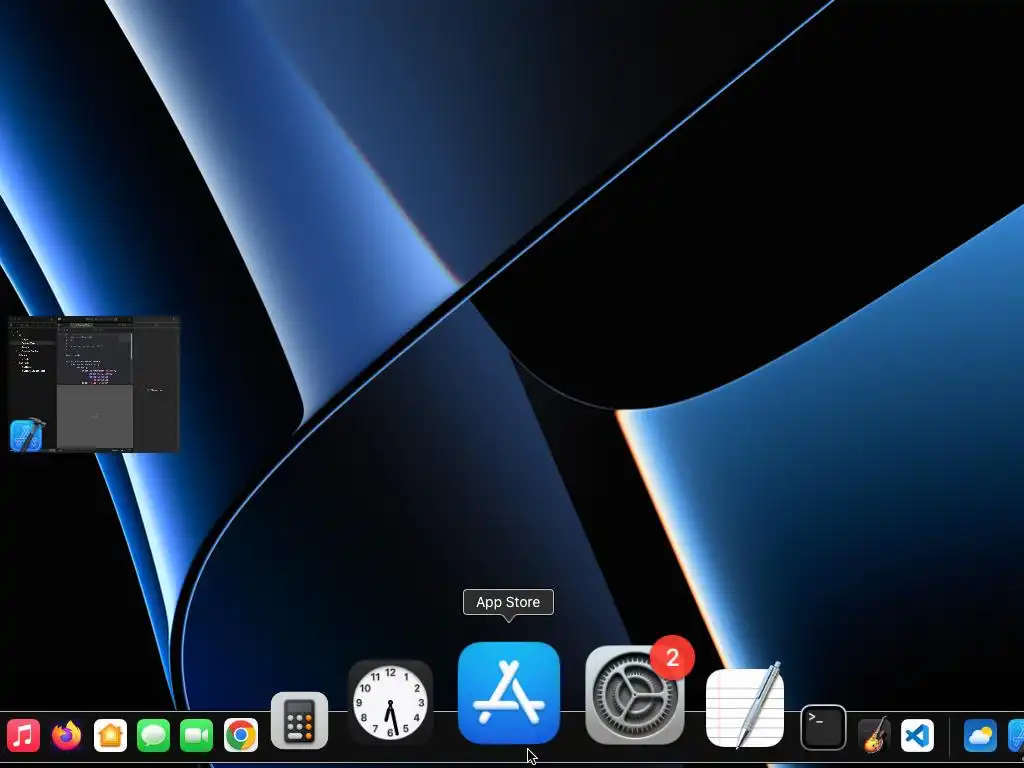Viewport: 1024px width, 768px height.
Task: Launch Terminal from the dock
Action: 824,728
